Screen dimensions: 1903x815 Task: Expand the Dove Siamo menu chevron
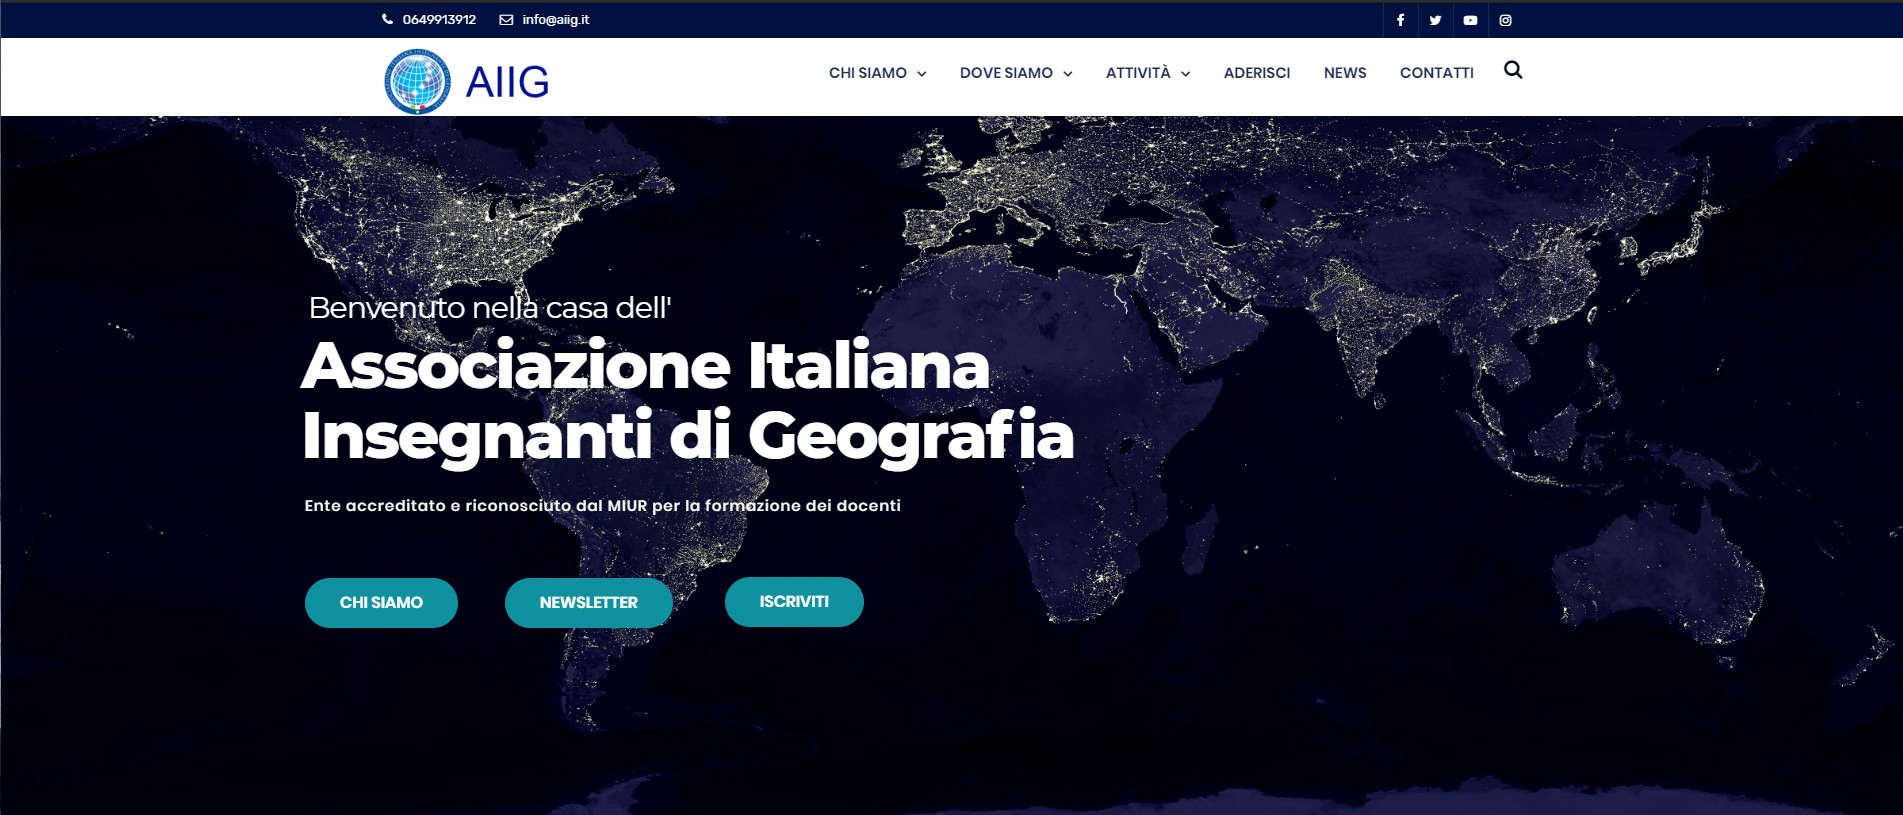pos(1068,74)
